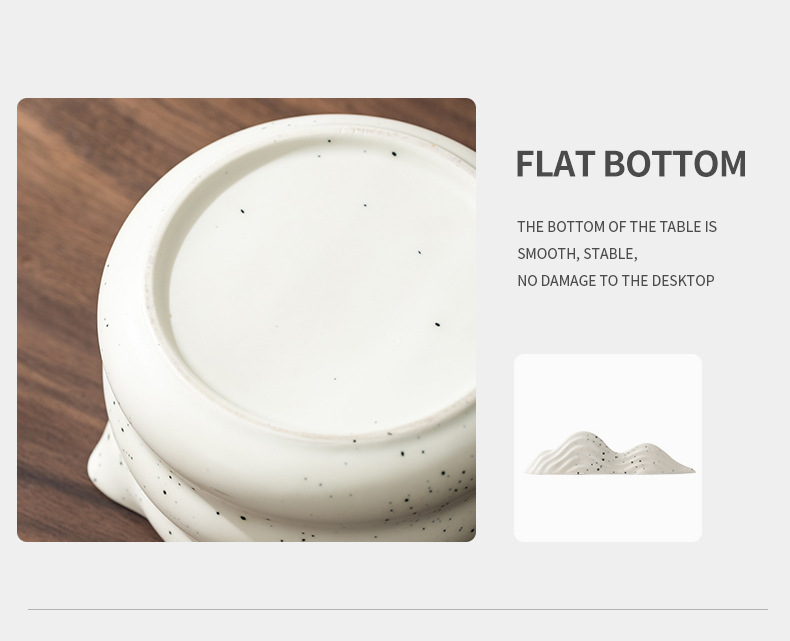Click the white card background above mountain
Screen dimensions: 790x641
coord(608,391)
